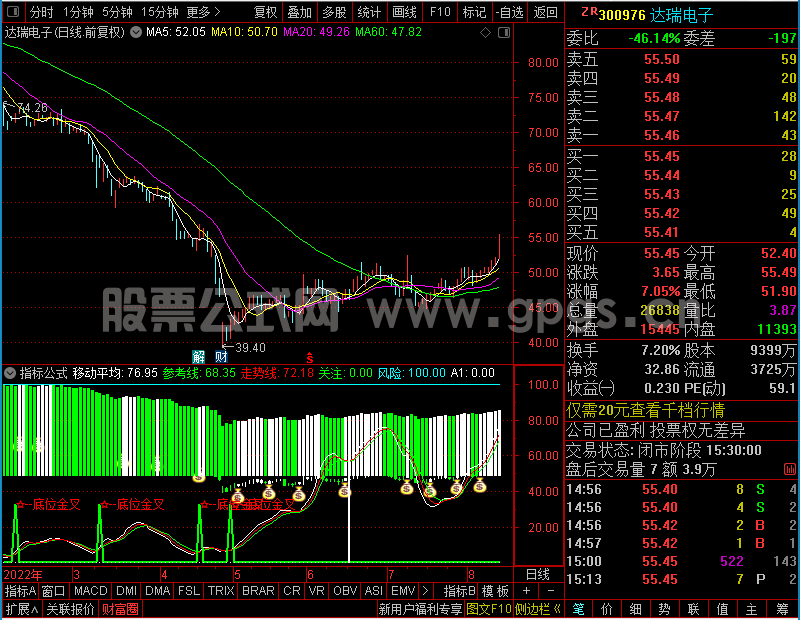Toggle the panel layout icon in top-left corner
Screen dimensions: 800x620
click(x=13, y=11)
